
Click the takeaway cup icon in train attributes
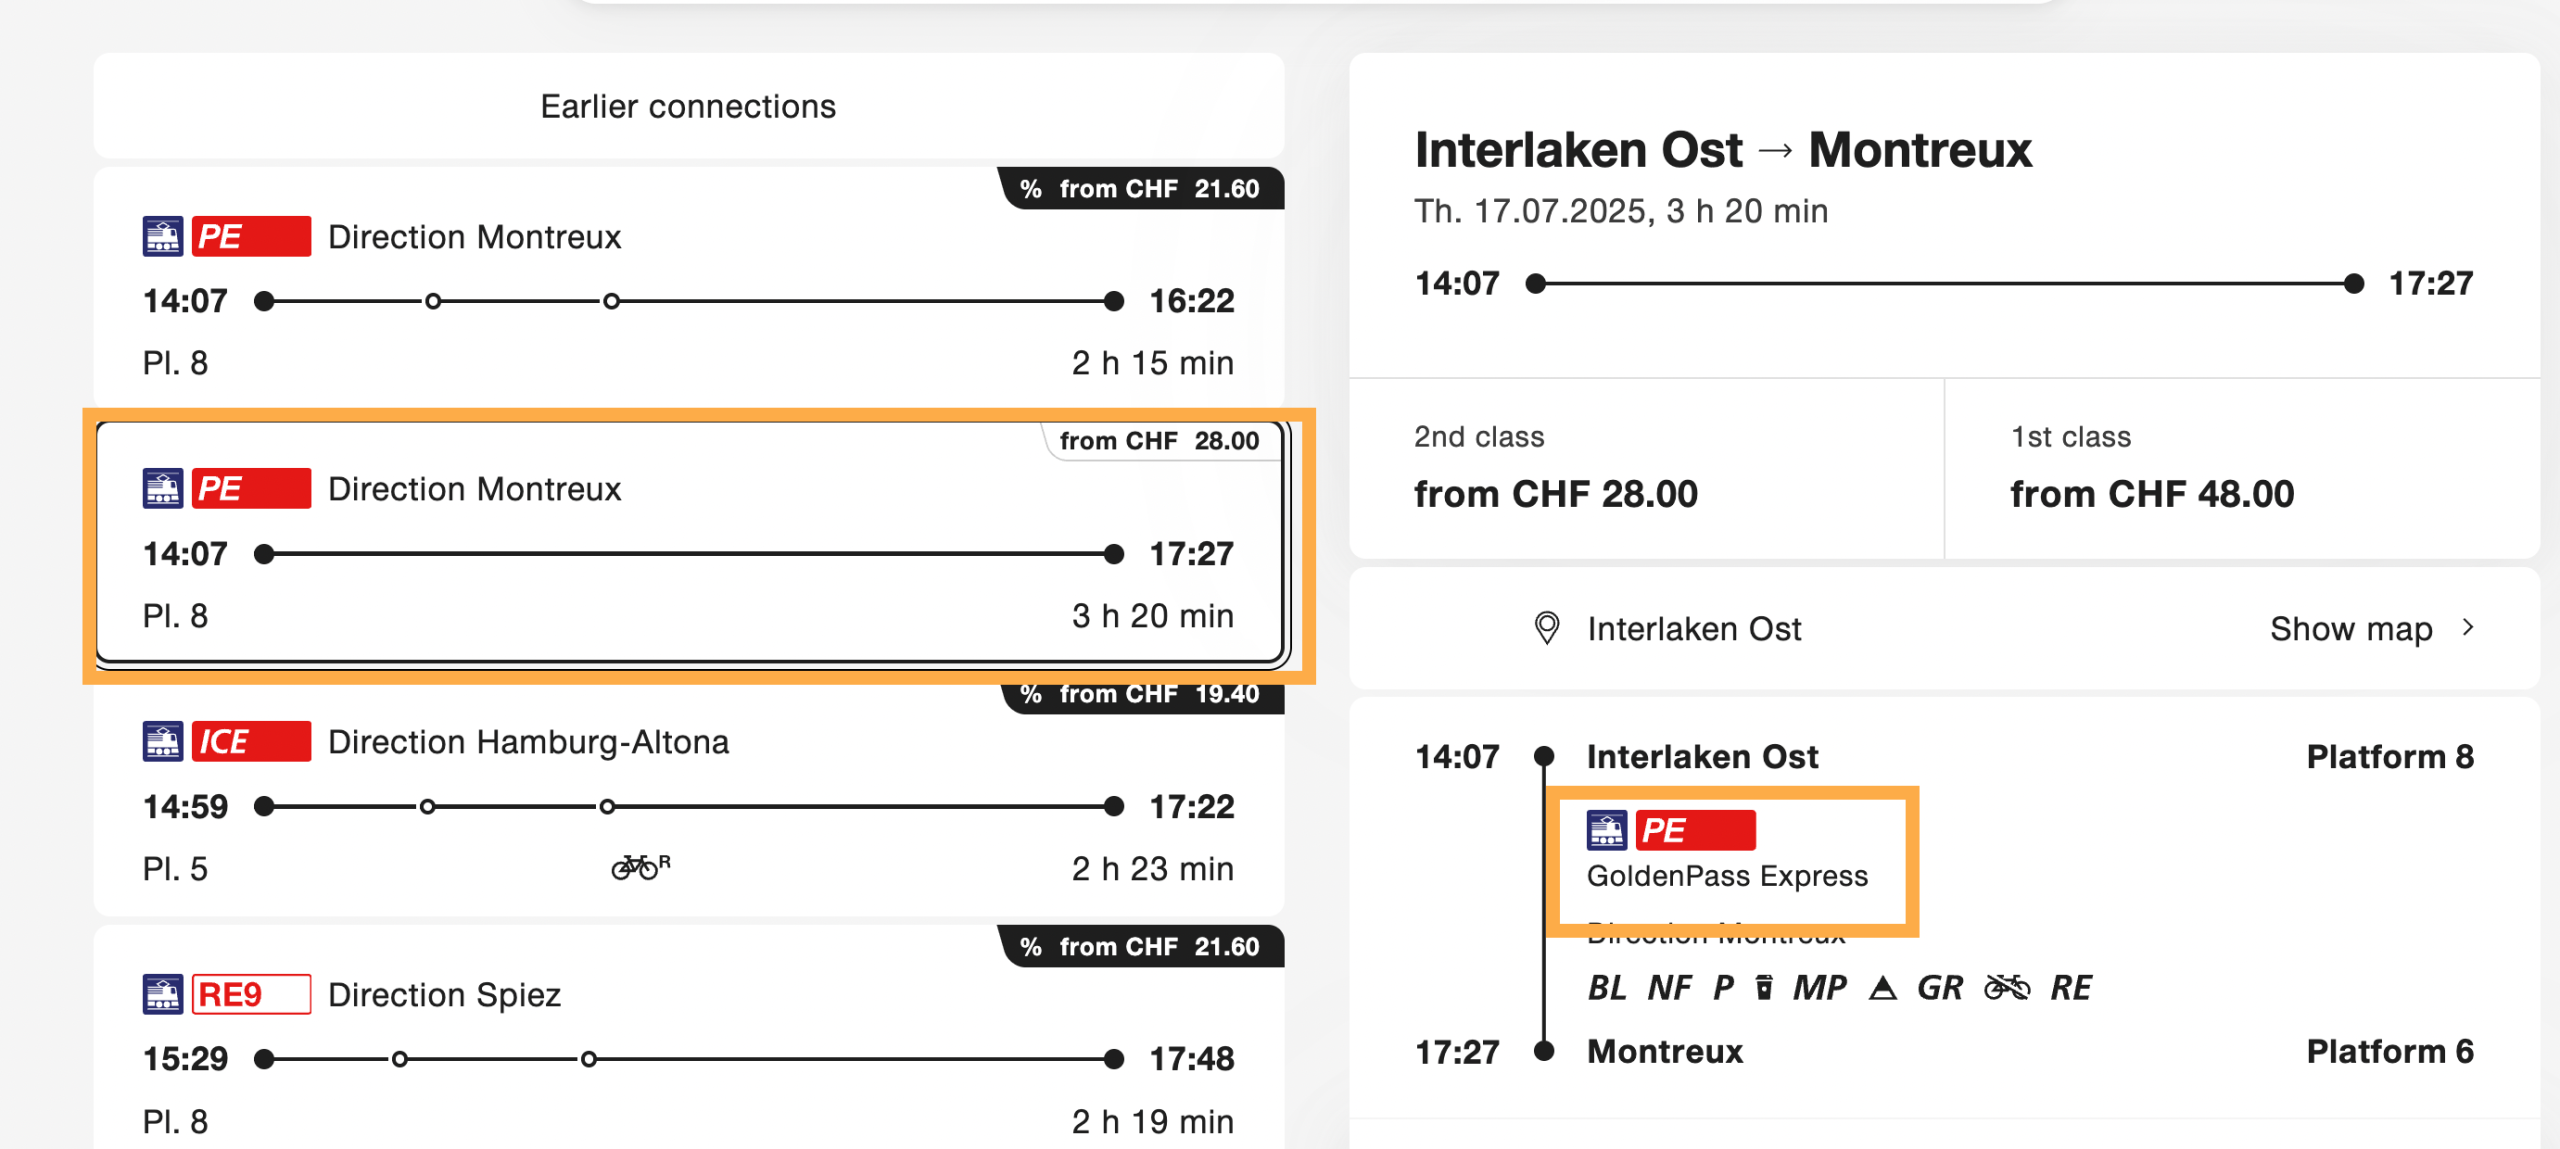(x=1764, y=988)
